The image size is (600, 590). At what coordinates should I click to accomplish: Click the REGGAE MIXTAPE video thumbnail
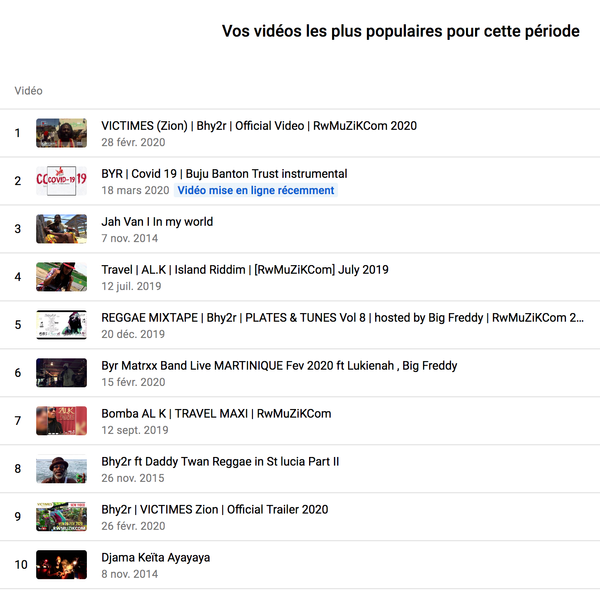(x=61, y=325)
